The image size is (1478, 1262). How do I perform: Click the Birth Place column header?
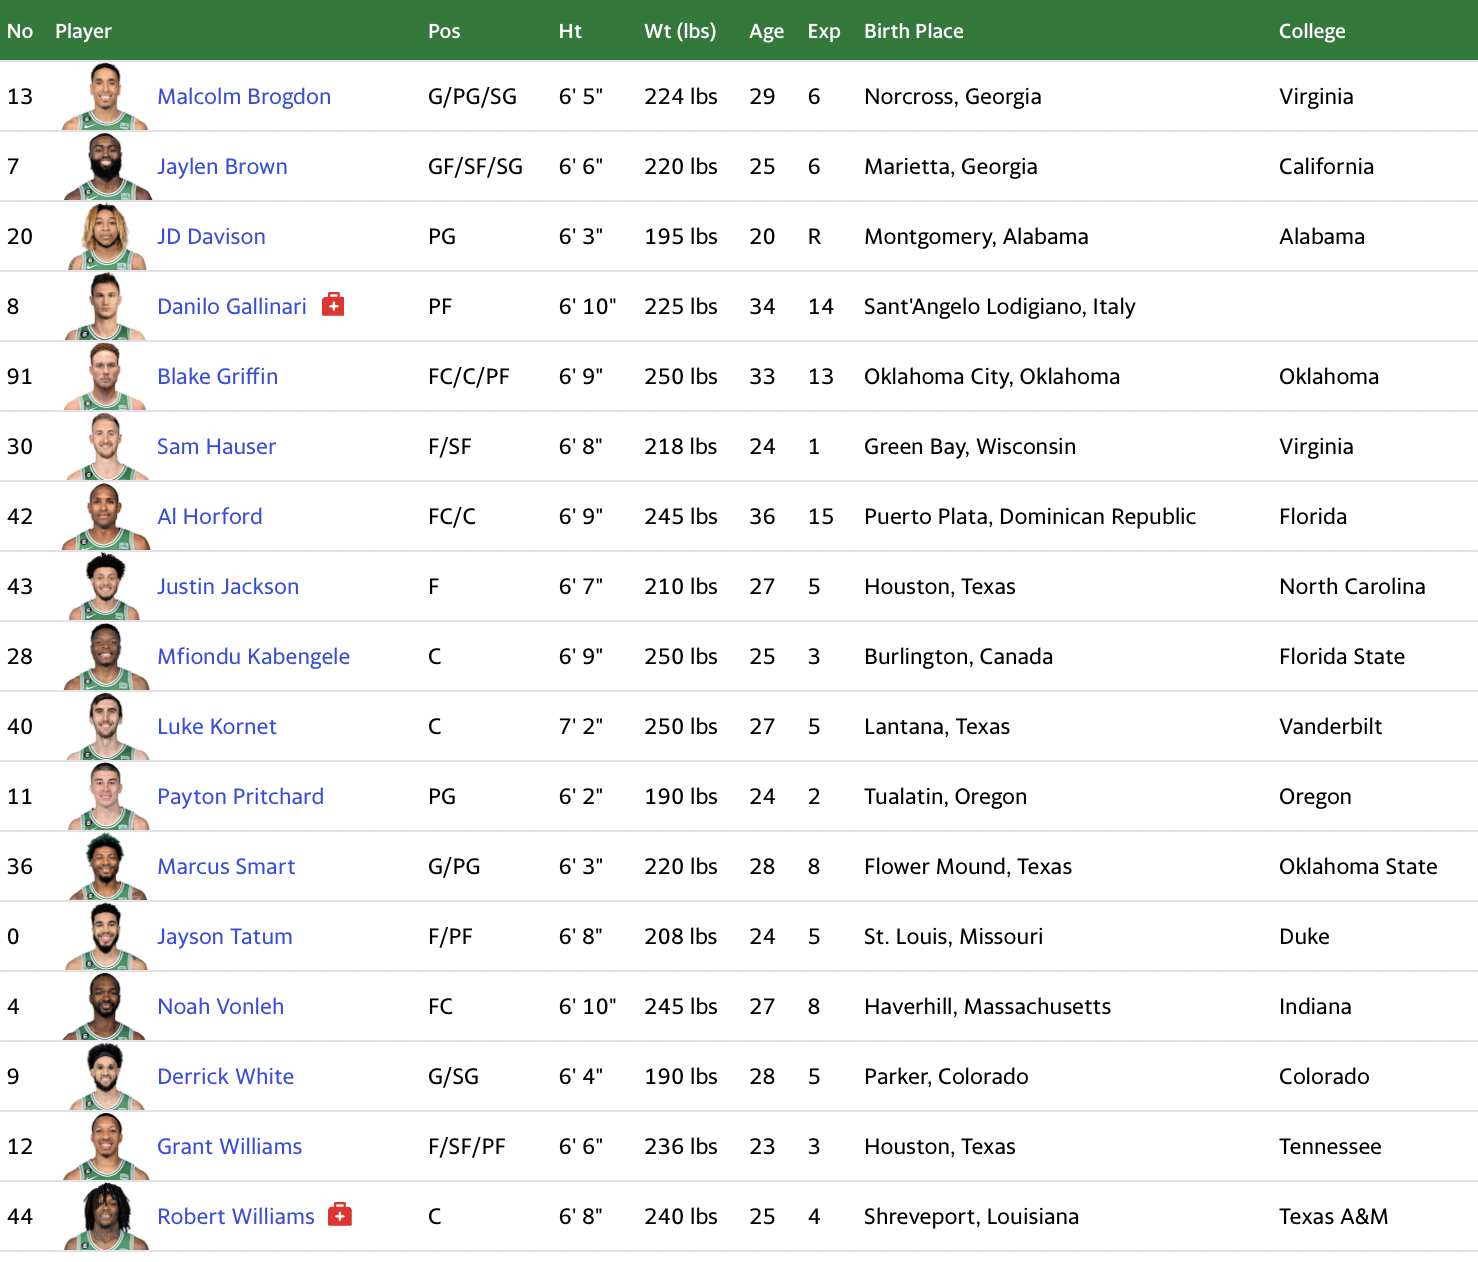(x=914, y=31)
